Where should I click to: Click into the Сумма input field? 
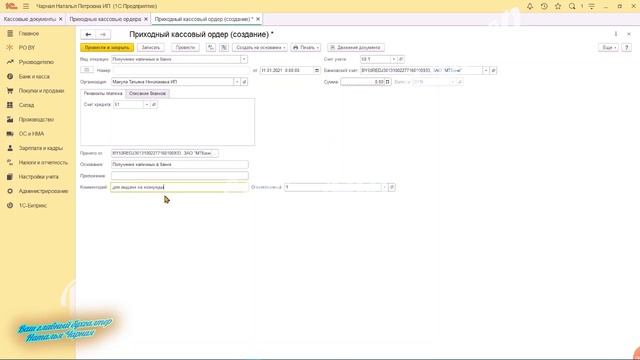[x=362, y=82]
